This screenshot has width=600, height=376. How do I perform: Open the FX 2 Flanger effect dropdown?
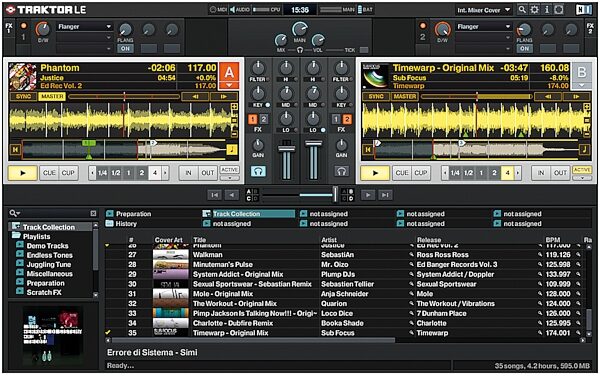(483, 26)
